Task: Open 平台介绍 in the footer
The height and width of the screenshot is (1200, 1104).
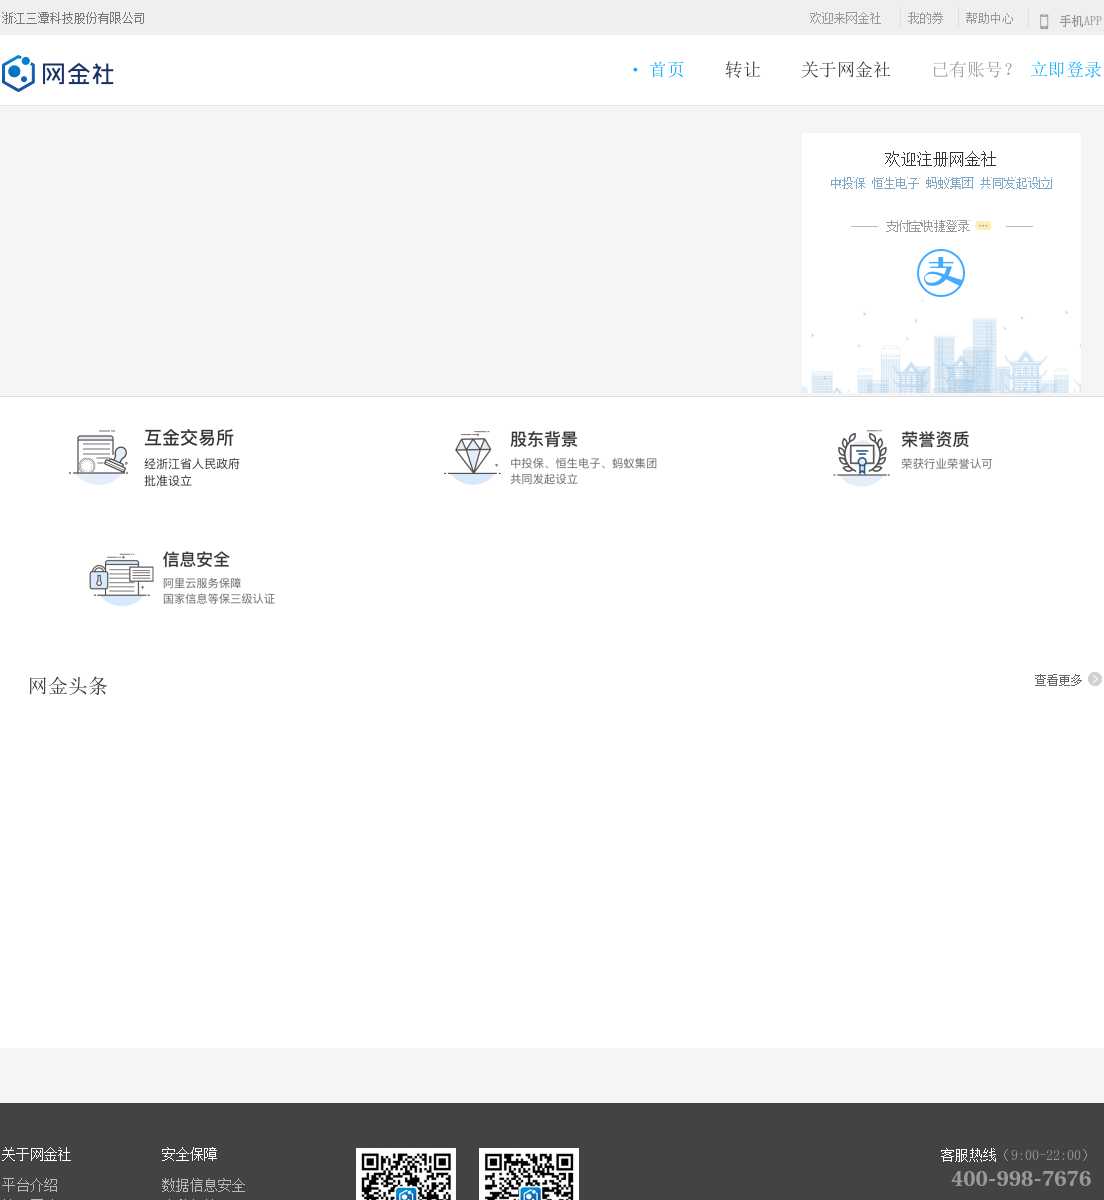Action: point(30,1185)
